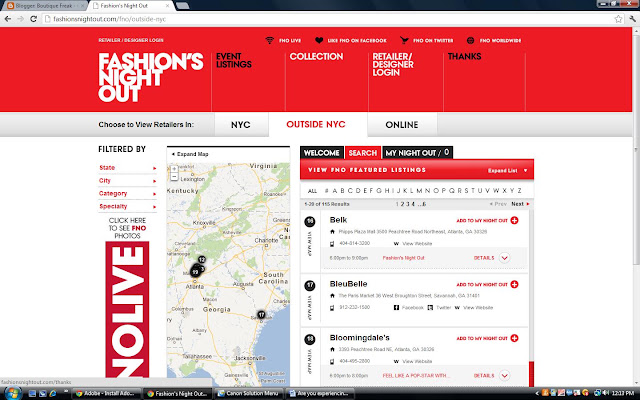Select the Outside NYC tab
This screenshot has height=400, width=640.
pos(316,124)
